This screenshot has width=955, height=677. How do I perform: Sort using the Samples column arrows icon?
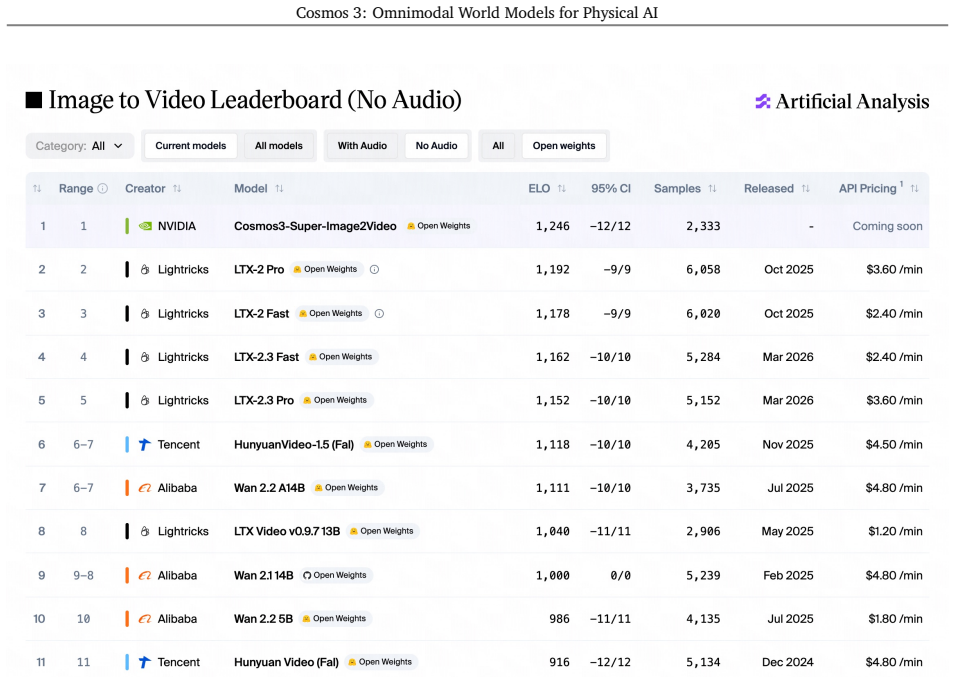712,188
